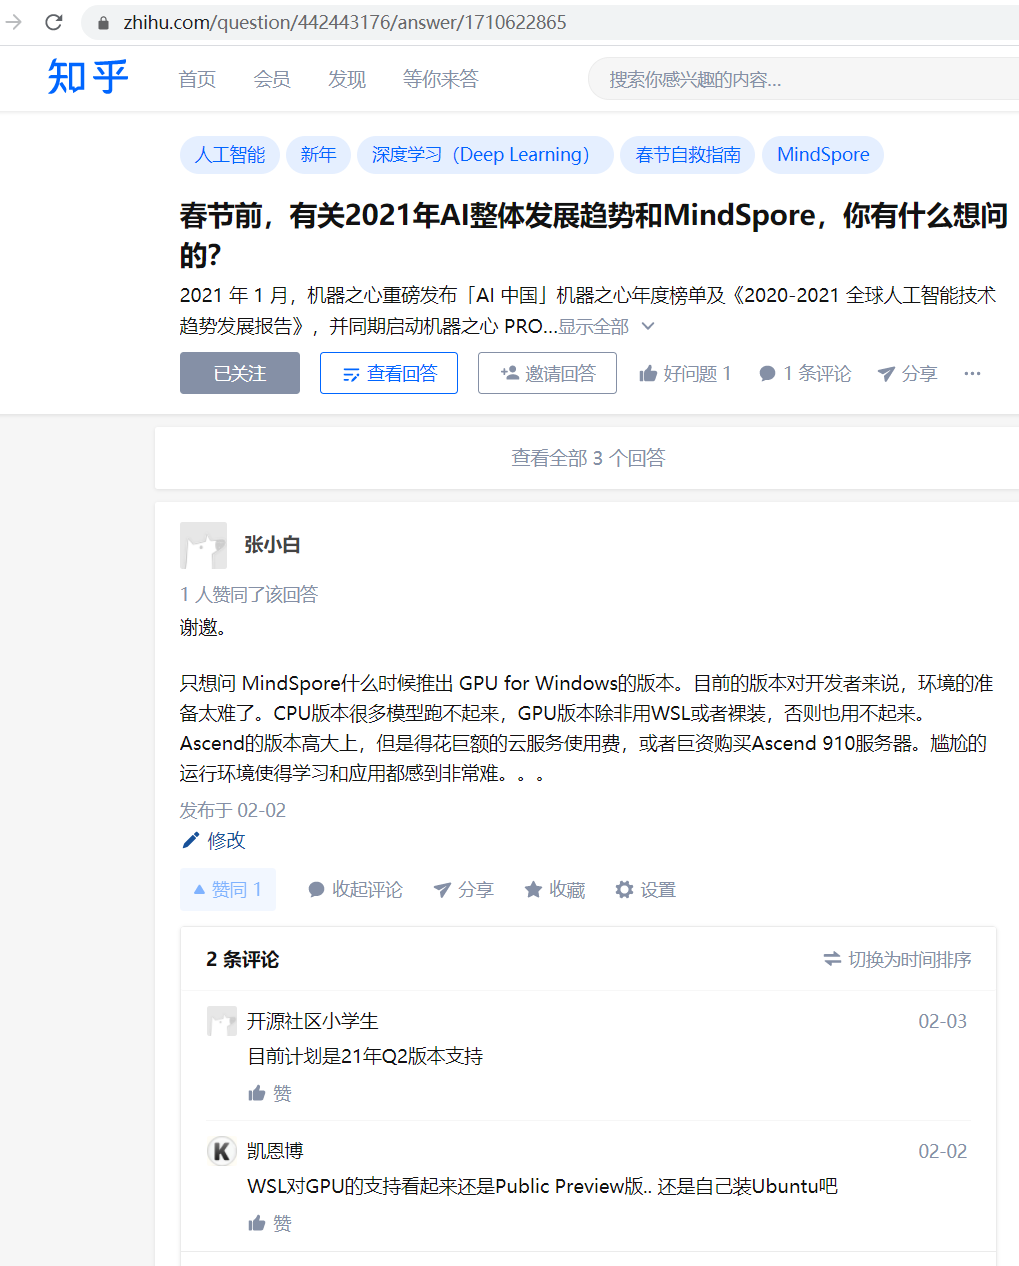Click 凯恩博's K avatar
Viewport: 1019px width, 1266px height.
[x=222, y=1151]
